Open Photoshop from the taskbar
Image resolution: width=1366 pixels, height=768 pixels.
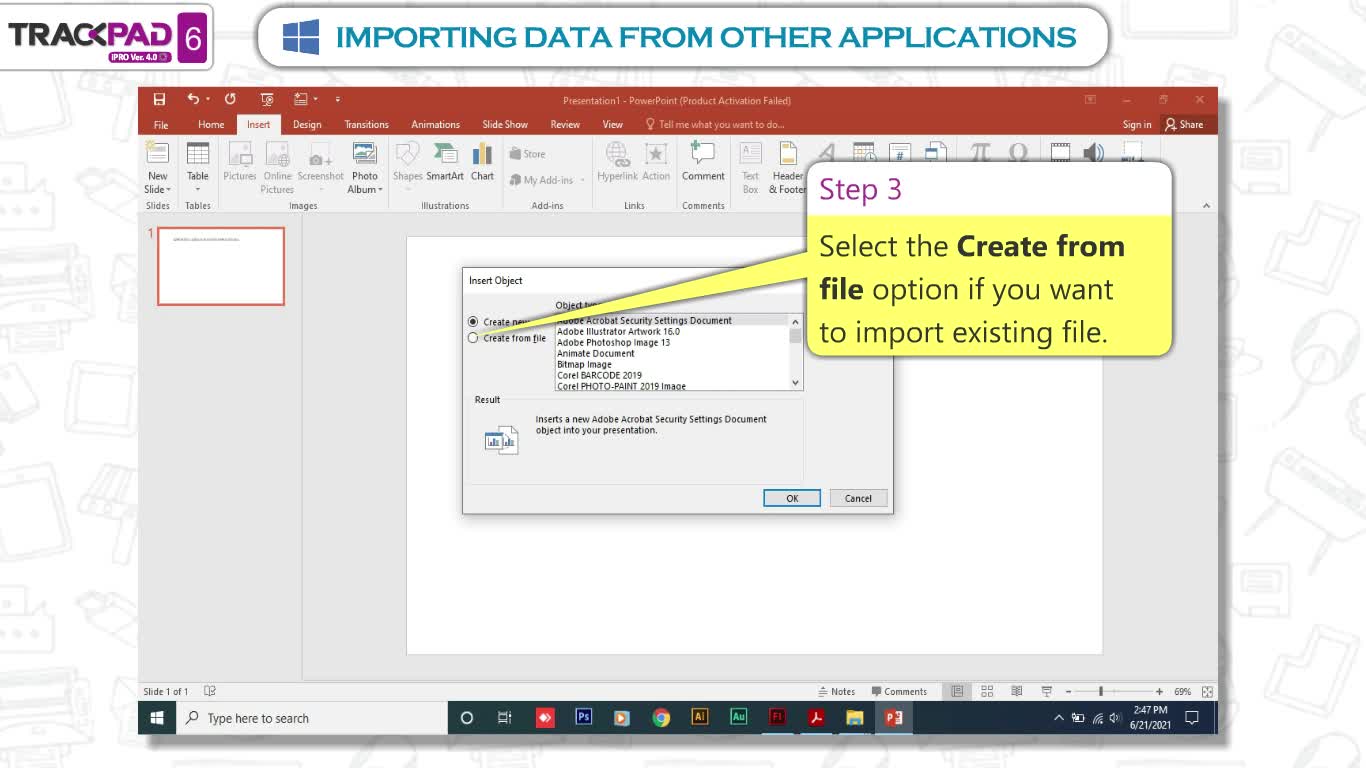tap(584, 717)
